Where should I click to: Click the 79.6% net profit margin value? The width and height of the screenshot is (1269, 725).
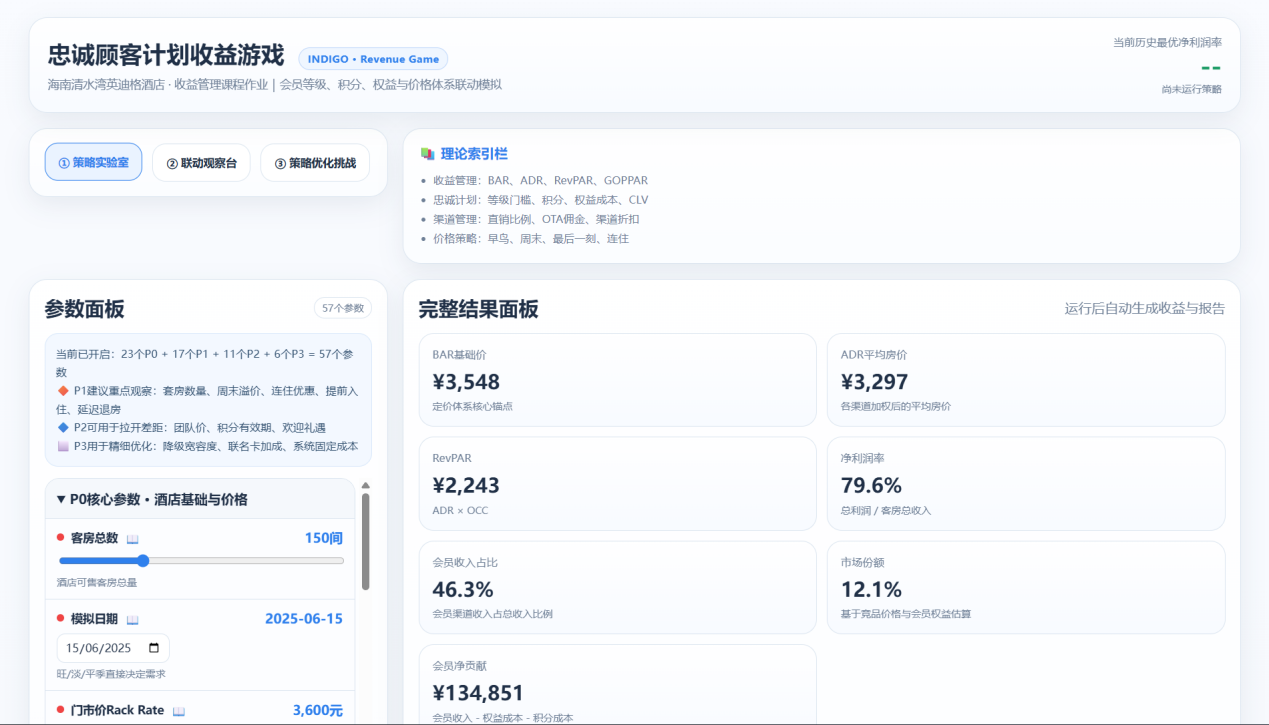tap(871, 485)
